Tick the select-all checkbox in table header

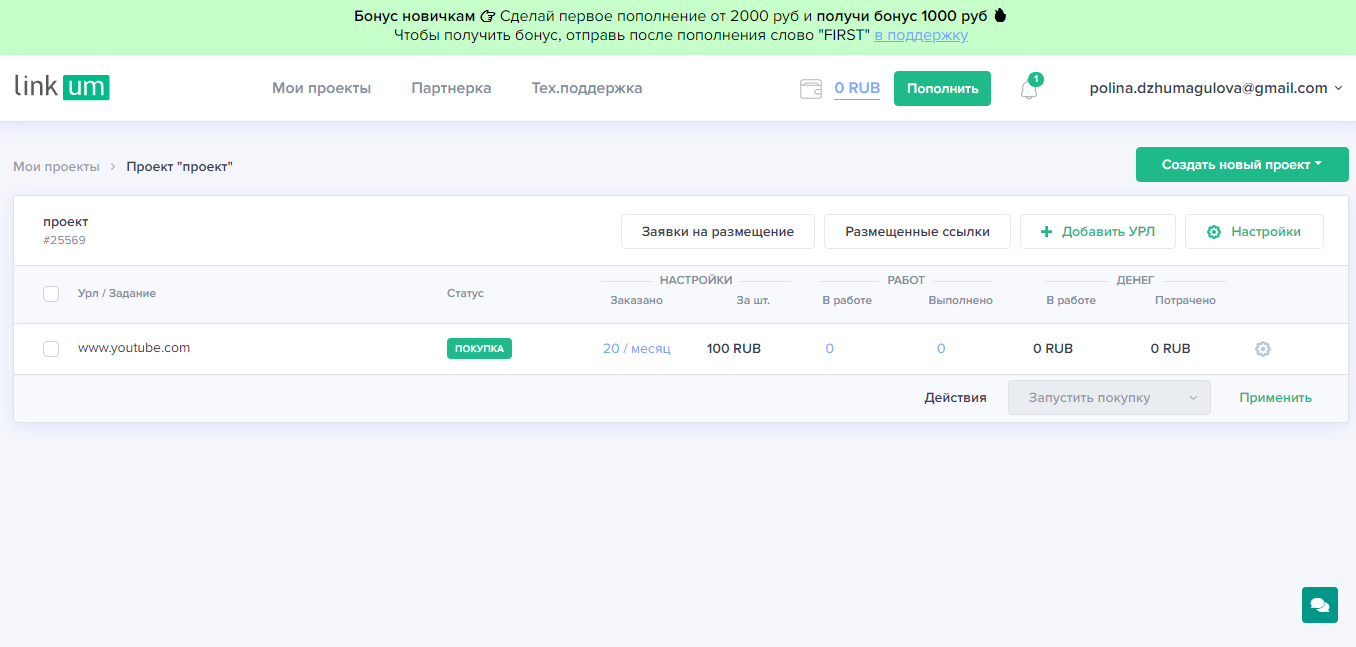pyautogui.click(x=51, y=294)
